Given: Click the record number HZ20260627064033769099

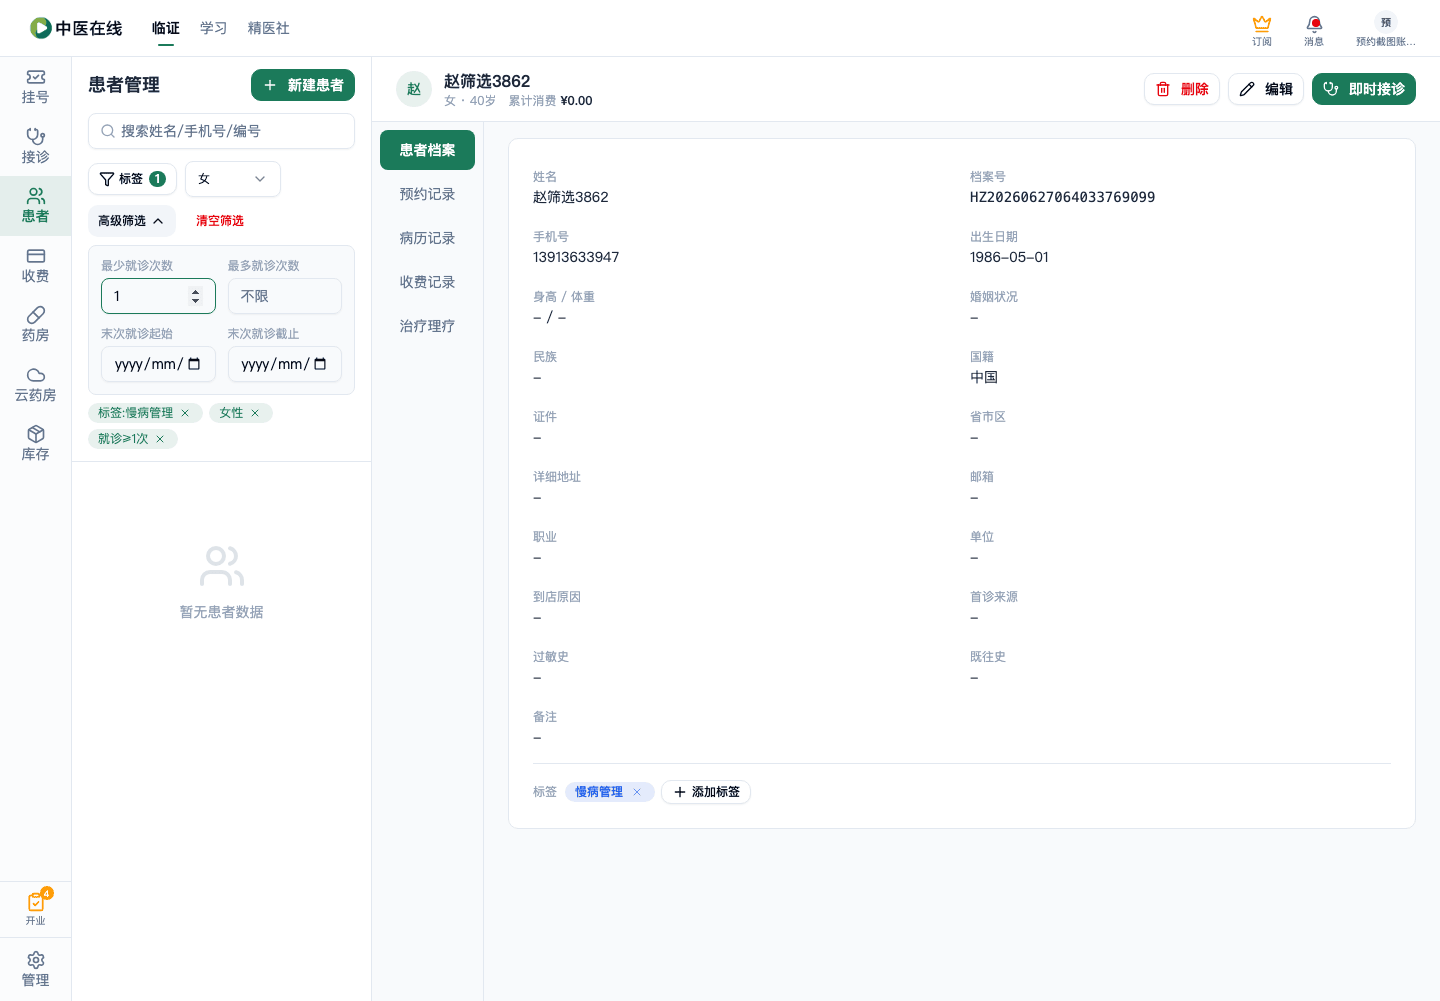Looking at the screenshot, I should coord(1062,197).
